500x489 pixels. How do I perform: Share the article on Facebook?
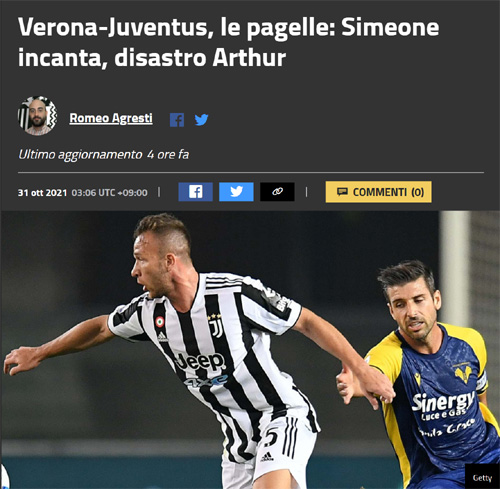pyautogui.click(x=195, y=192)
